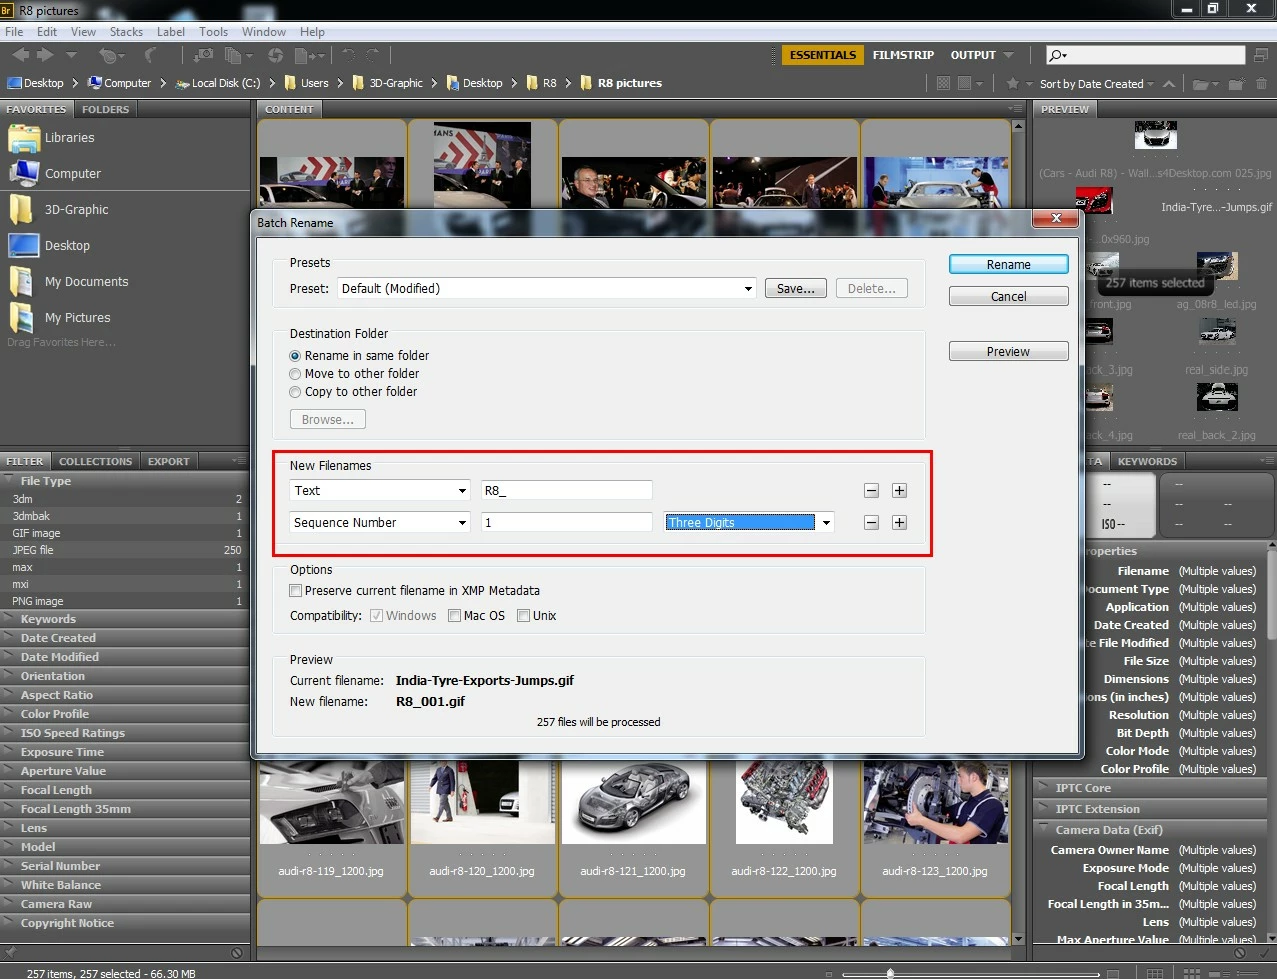Screen dimensions: 1277x979
Task: Switch to the COLLECTIONS tab
Action: [x=95, y=461]
